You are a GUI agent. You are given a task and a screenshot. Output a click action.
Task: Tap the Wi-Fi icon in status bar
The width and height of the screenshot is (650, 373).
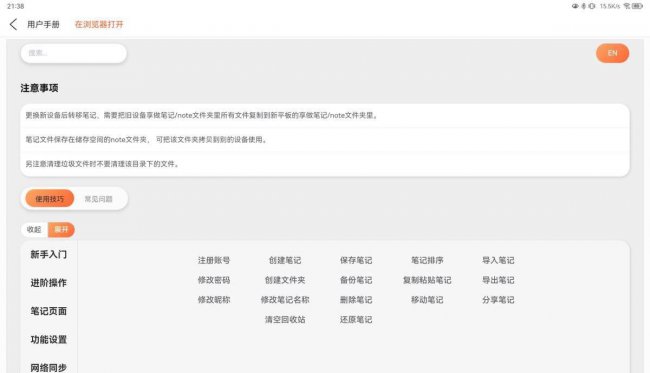(627, 6)
